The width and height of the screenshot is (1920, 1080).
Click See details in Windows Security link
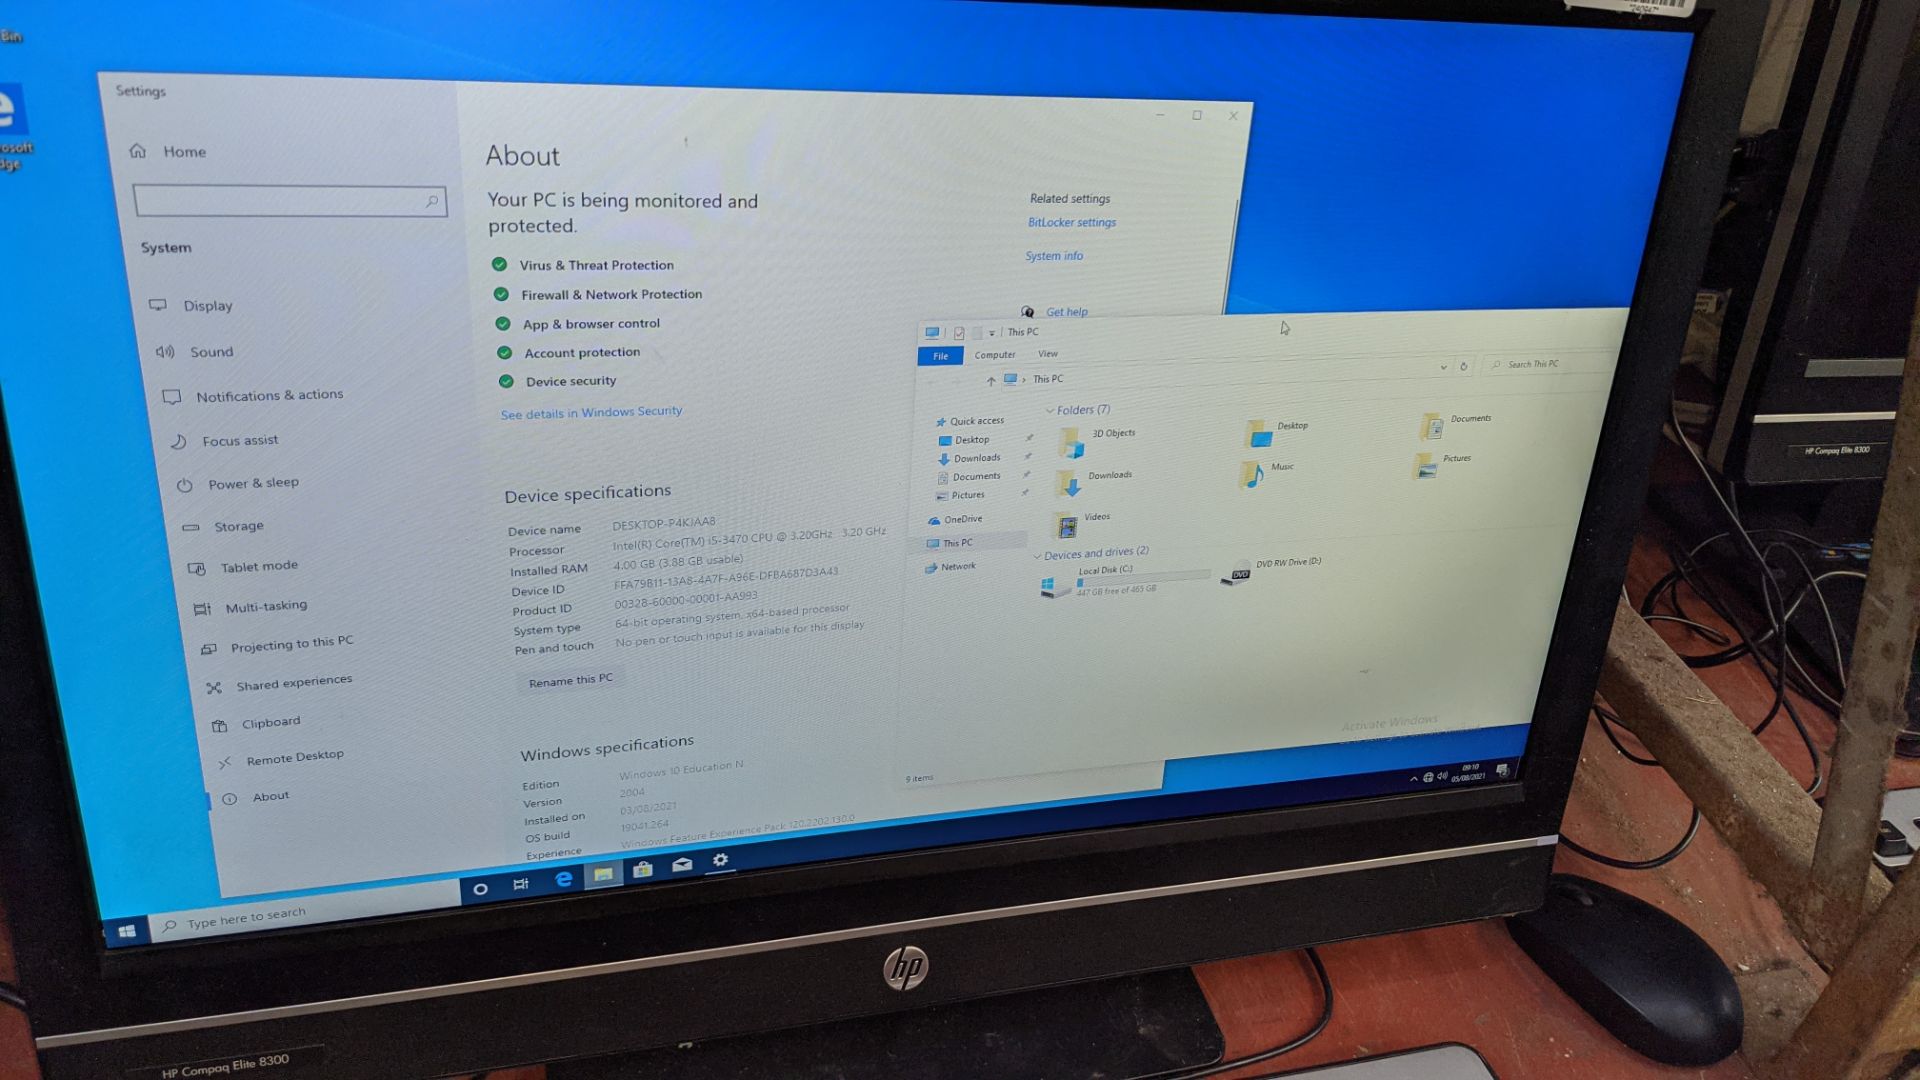pos(592,411)
